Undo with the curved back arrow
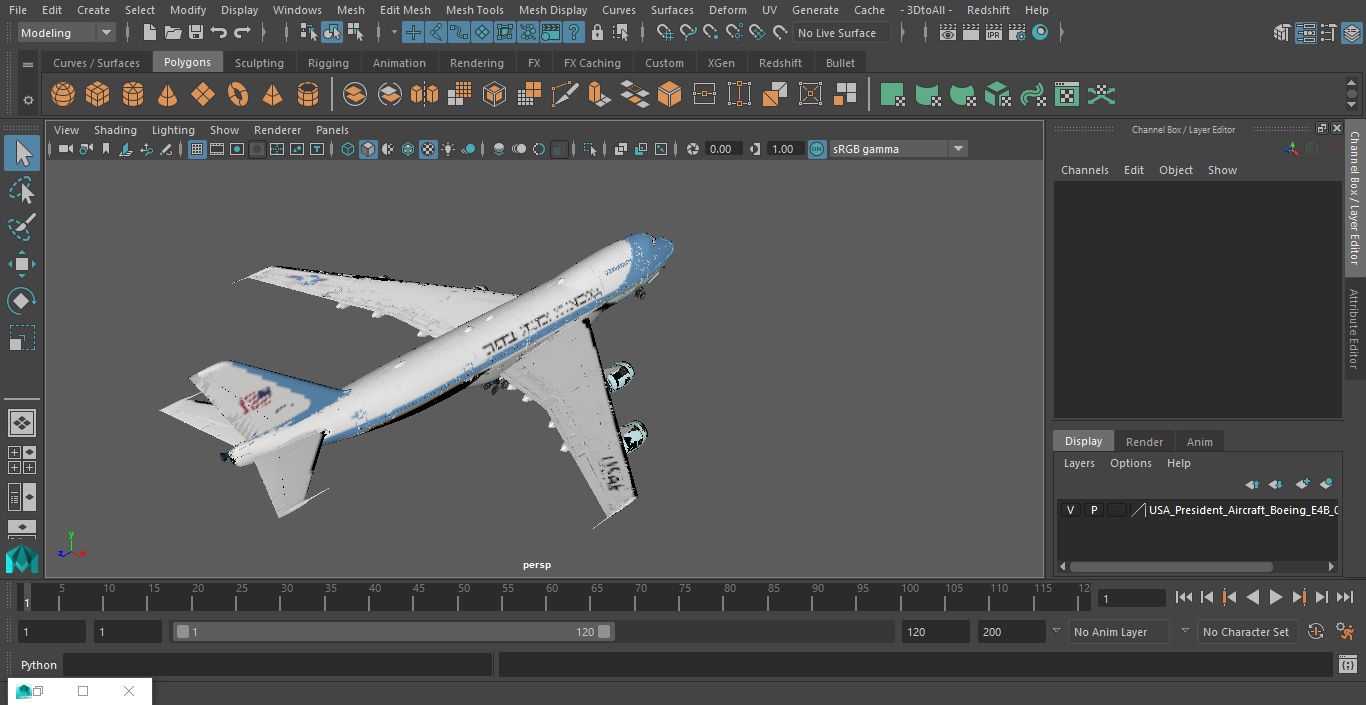This screenshot has width=1366, height=705. click(219, 33)
